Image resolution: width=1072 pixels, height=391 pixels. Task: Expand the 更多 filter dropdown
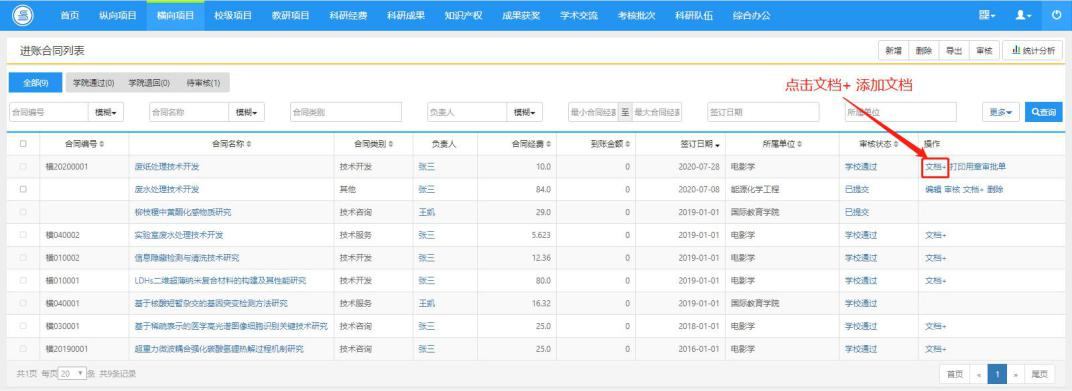click(1001, 112)
